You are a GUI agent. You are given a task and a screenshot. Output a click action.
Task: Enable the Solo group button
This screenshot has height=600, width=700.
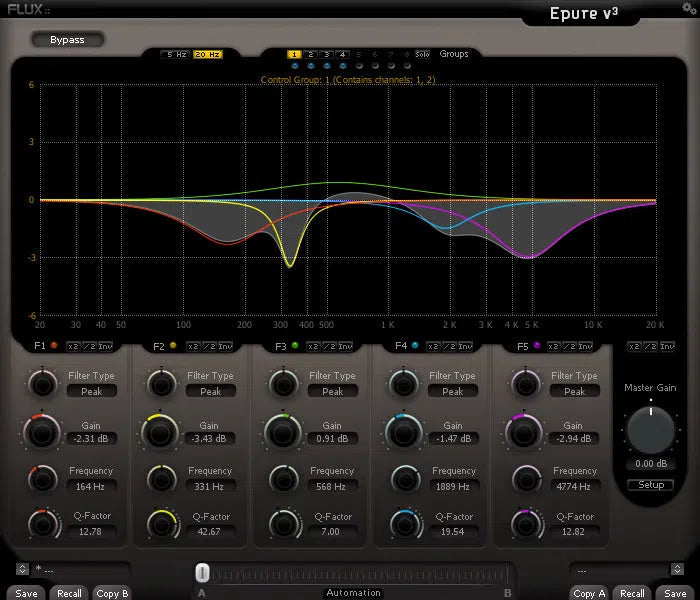click(x=422, y=54)
